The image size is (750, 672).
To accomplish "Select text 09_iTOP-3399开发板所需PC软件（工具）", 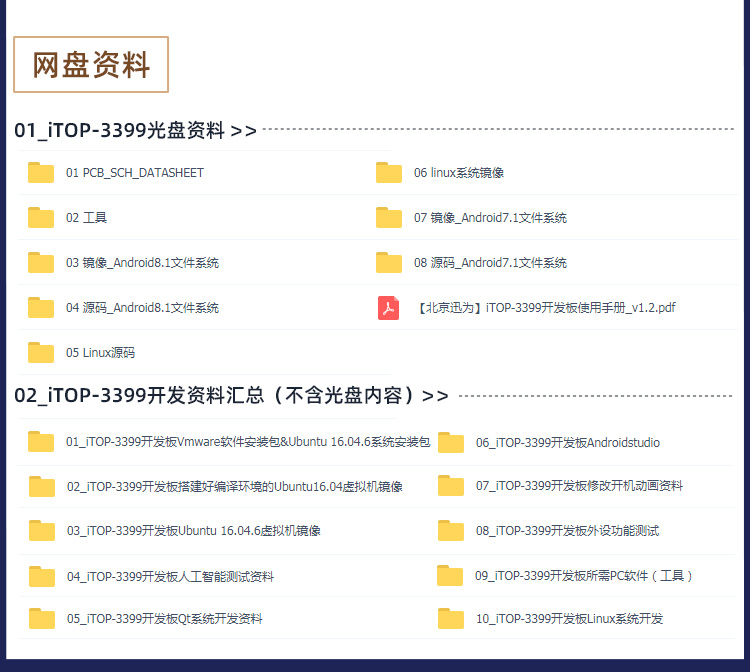I will (x=584, y=575).
